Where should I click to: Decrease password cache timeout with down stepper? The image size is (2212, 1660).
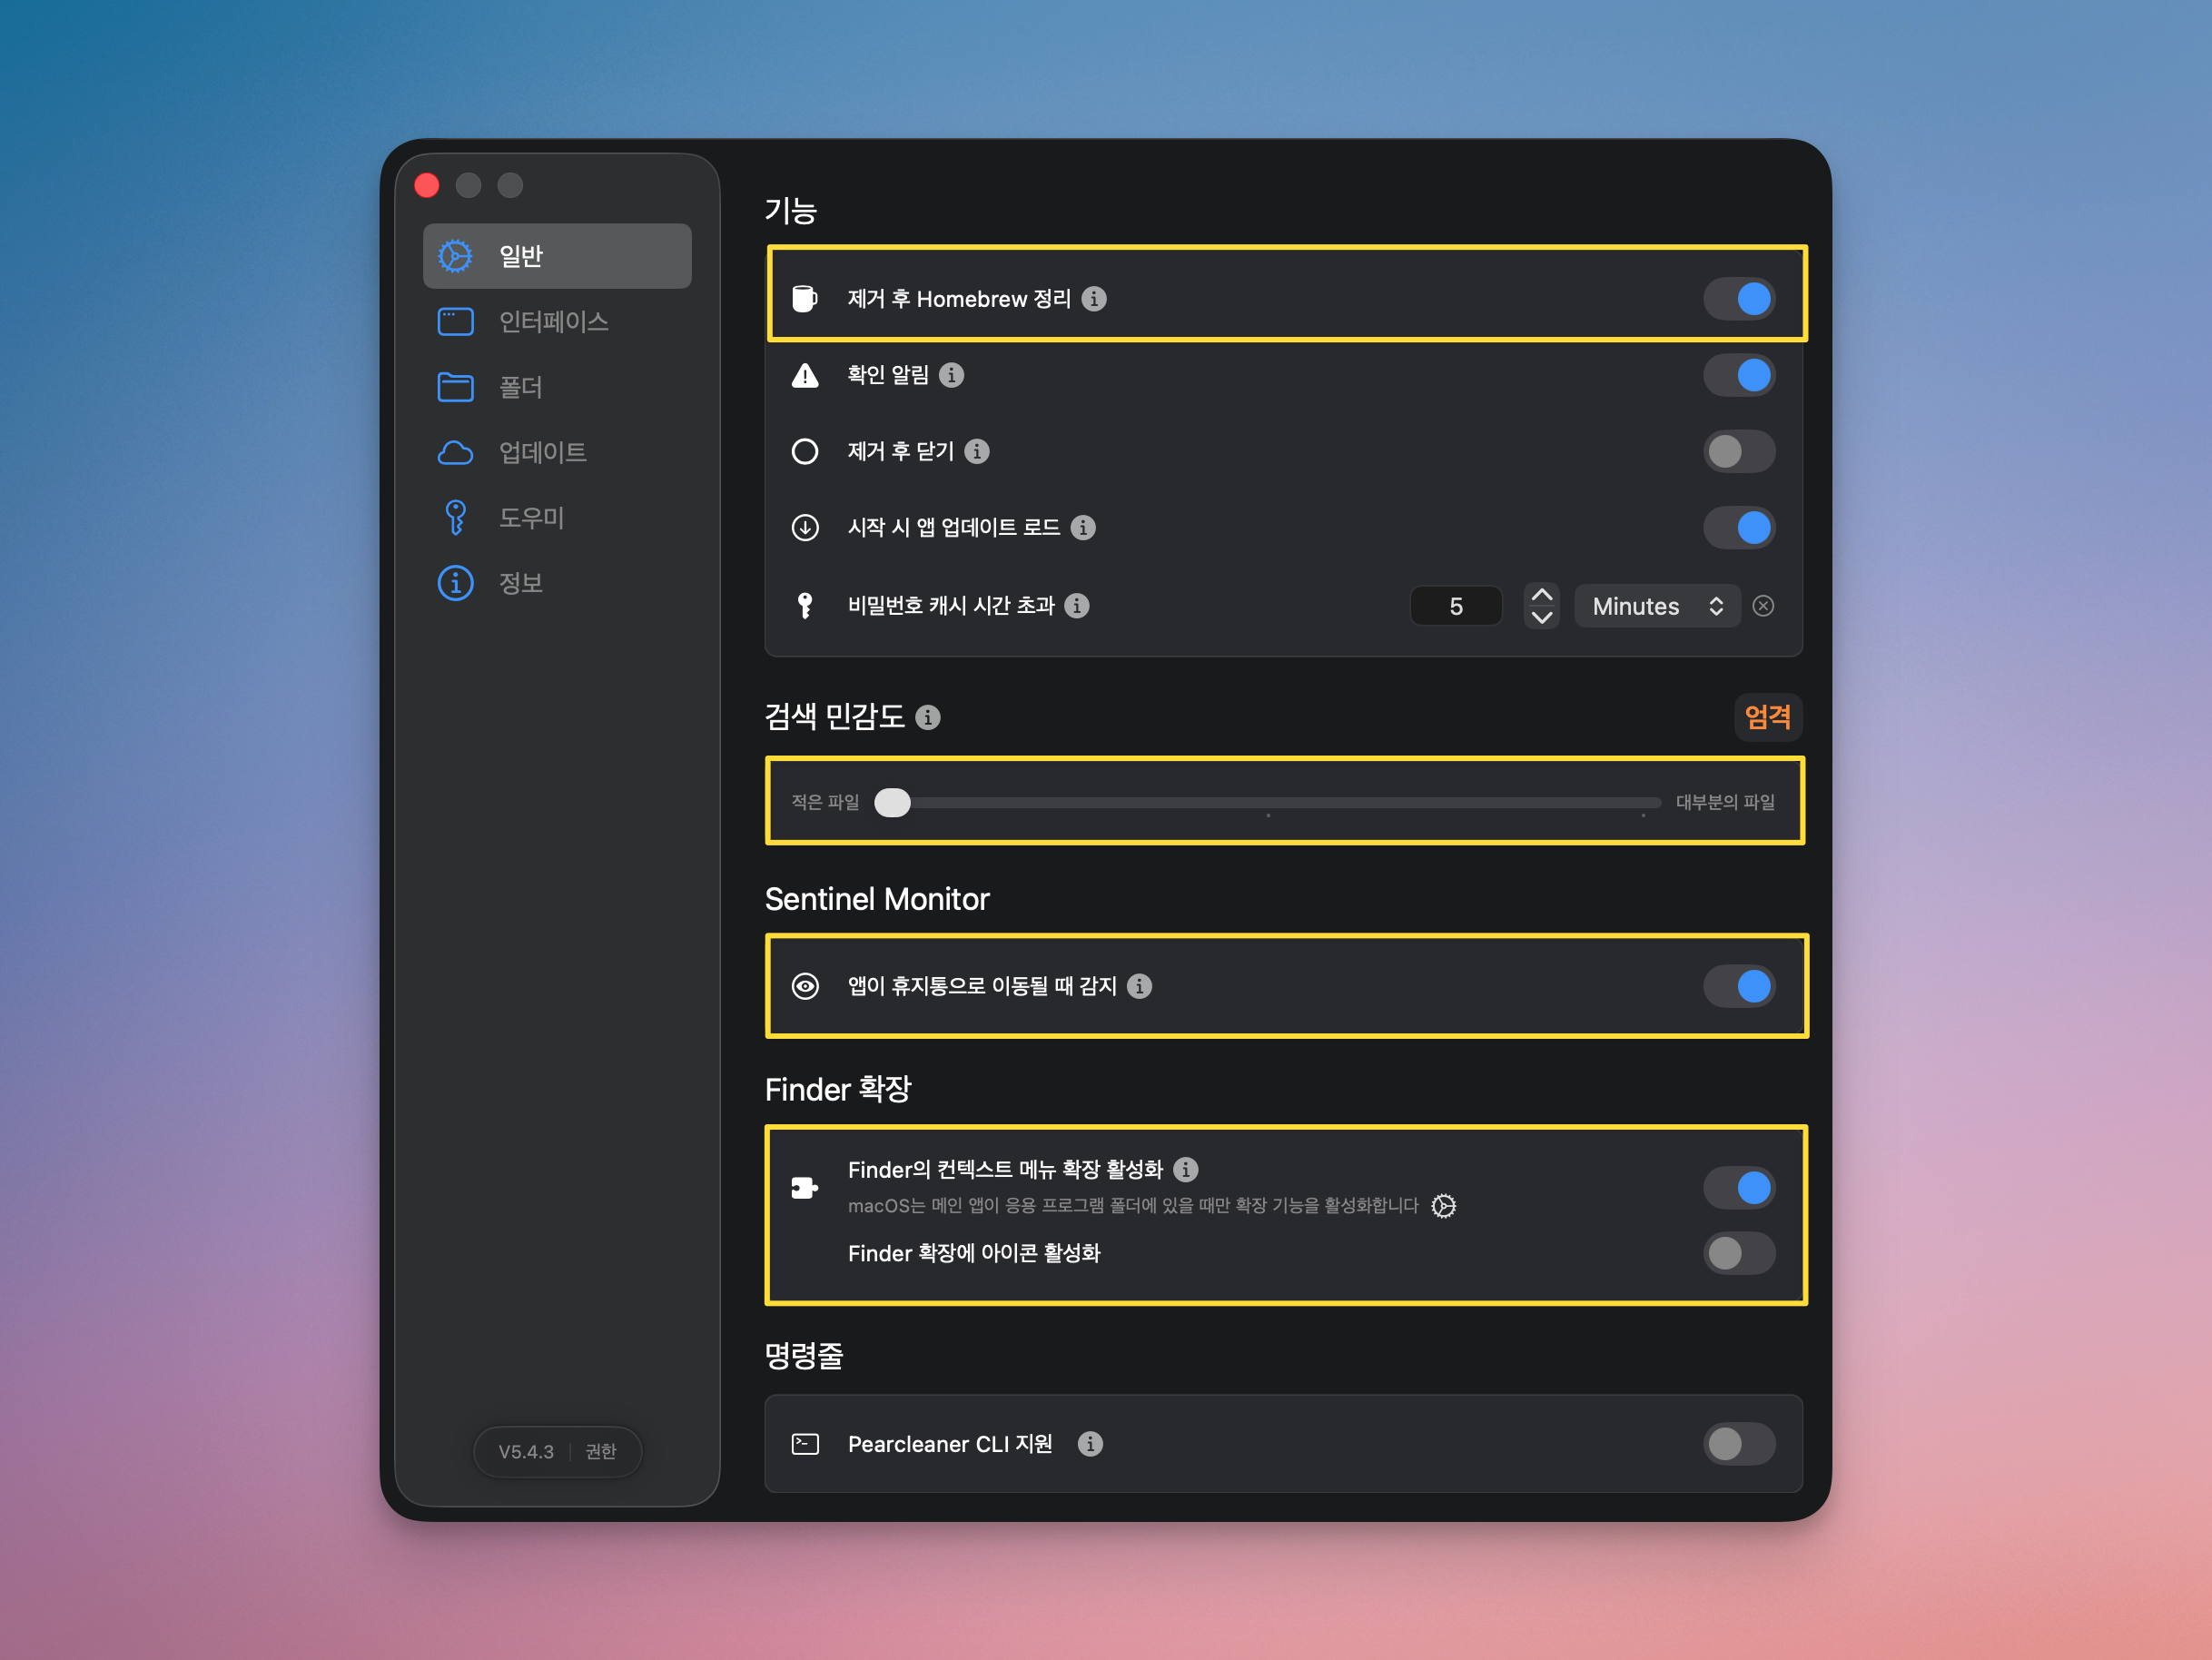[1542, 618]
